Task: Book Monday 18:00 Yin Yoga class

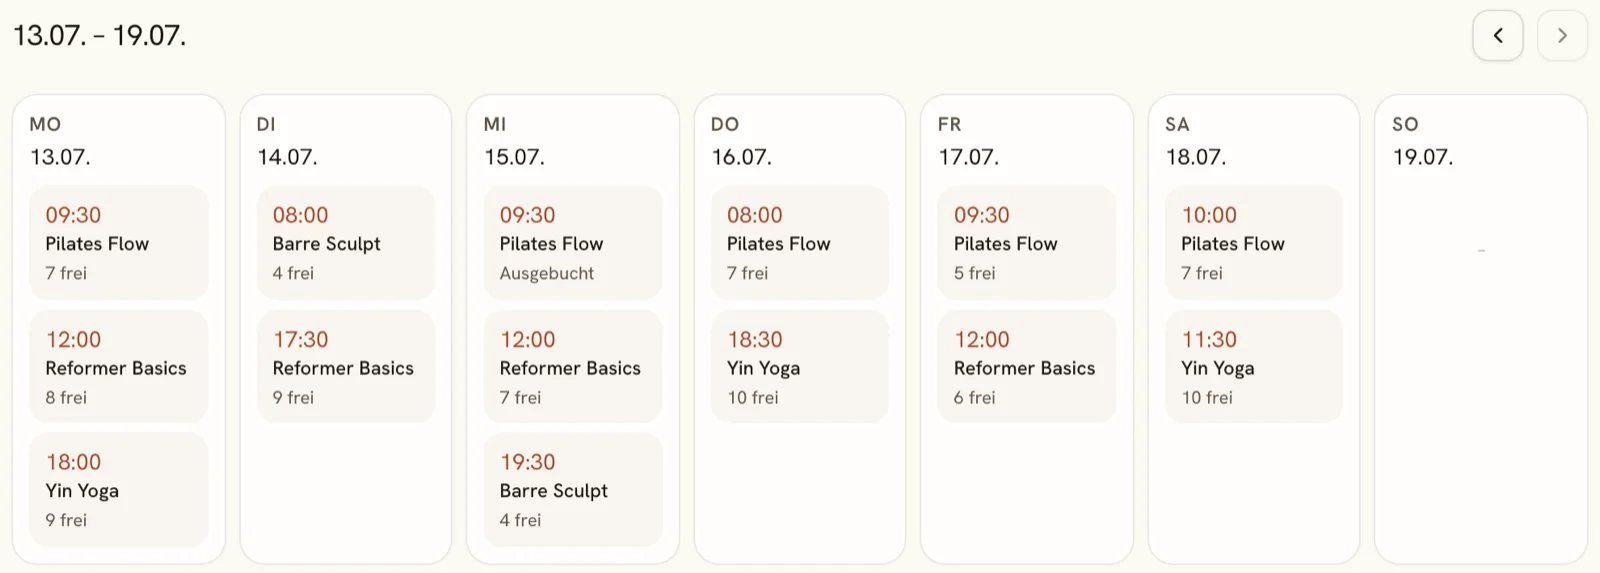Action: (x=119, y=490)
